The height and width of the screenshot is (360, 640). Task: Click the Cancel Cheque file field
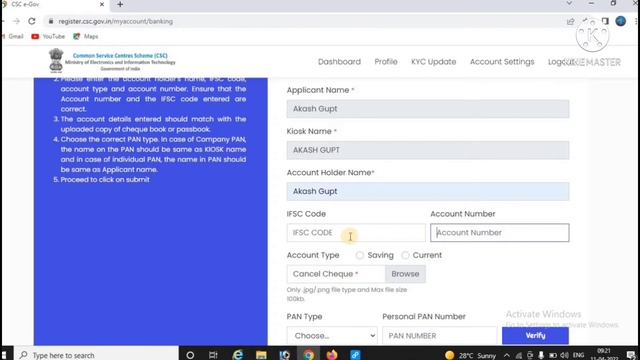(x=336, y=274)
